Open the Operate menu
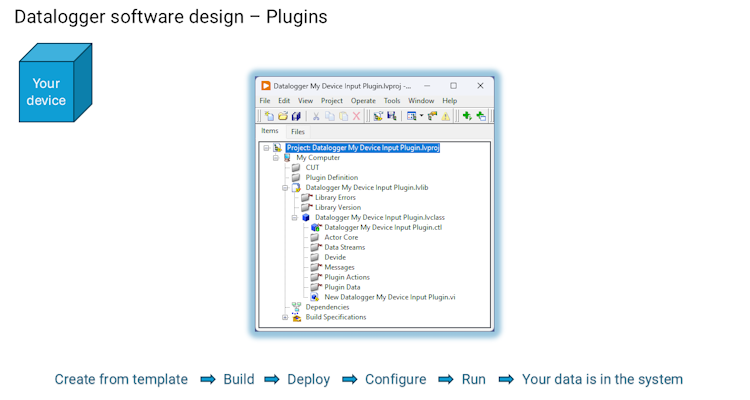Image resolution: width=750 pixels, height=400 pixels. (x=363, y=101)
